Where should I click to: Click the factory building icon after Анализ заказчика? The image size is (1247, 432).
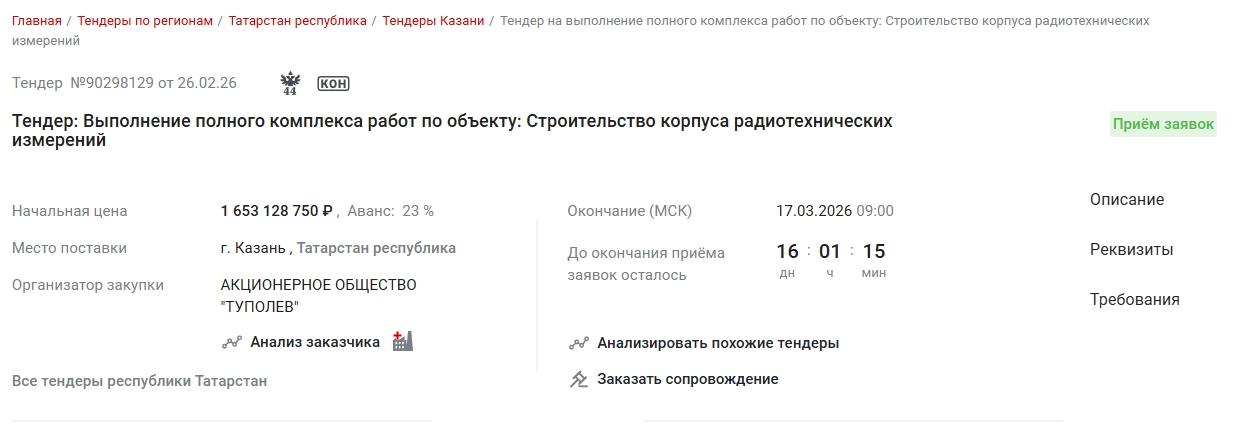[x=402, y=341]
